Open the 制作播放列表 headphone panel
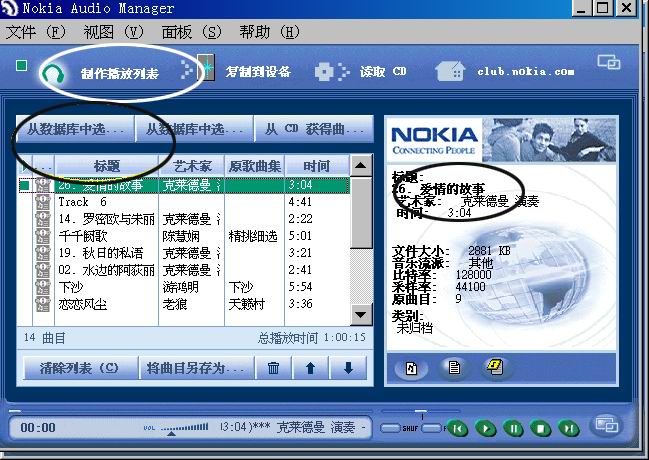 (x=99, y=74)
